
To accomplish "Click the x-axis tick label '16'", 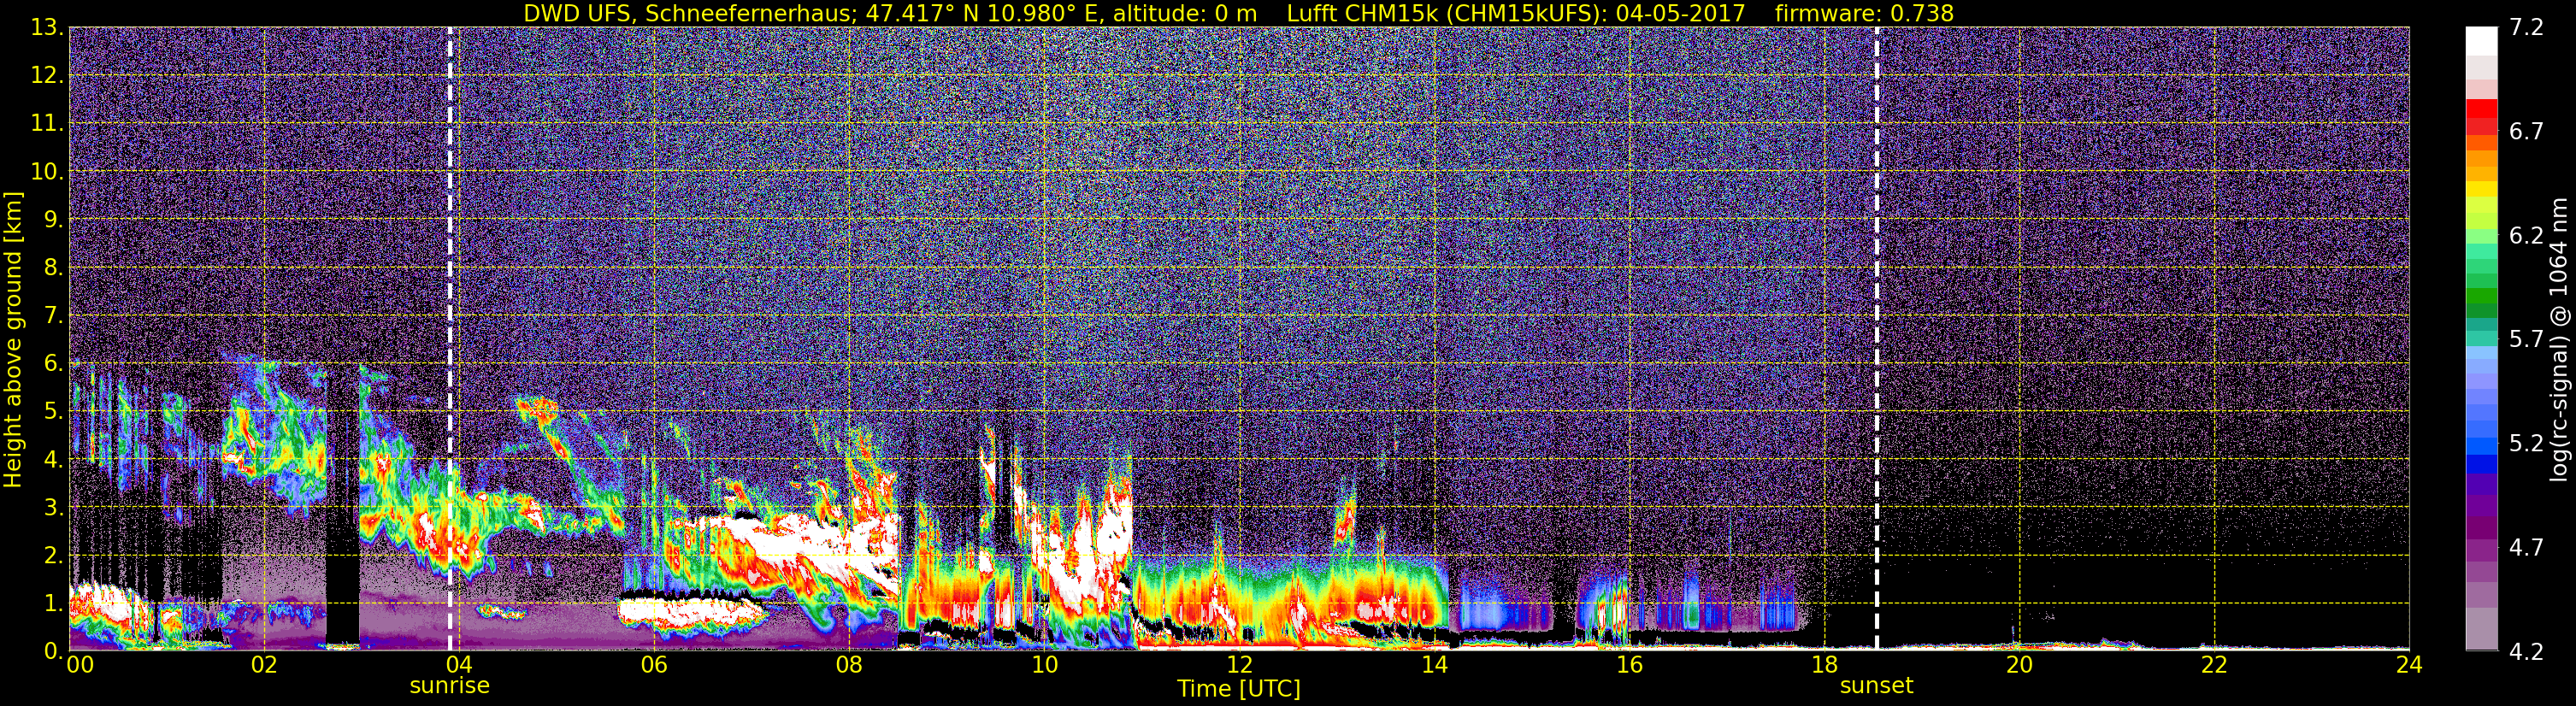I will pos(1629,665).
